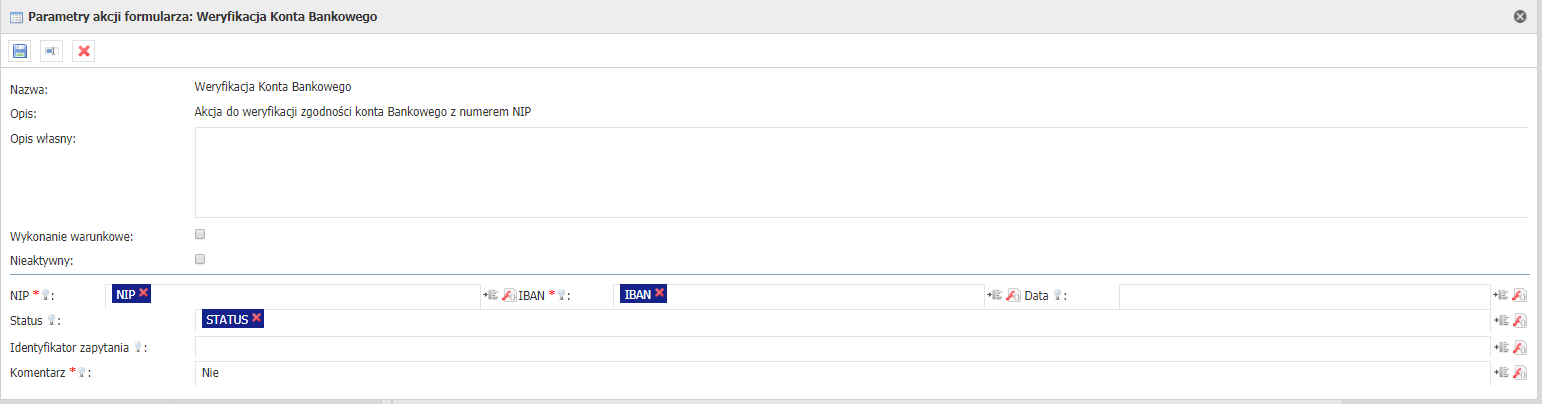Remove the IBAN tag from the field
The image size is (1542, 404).
pos(659,292)
